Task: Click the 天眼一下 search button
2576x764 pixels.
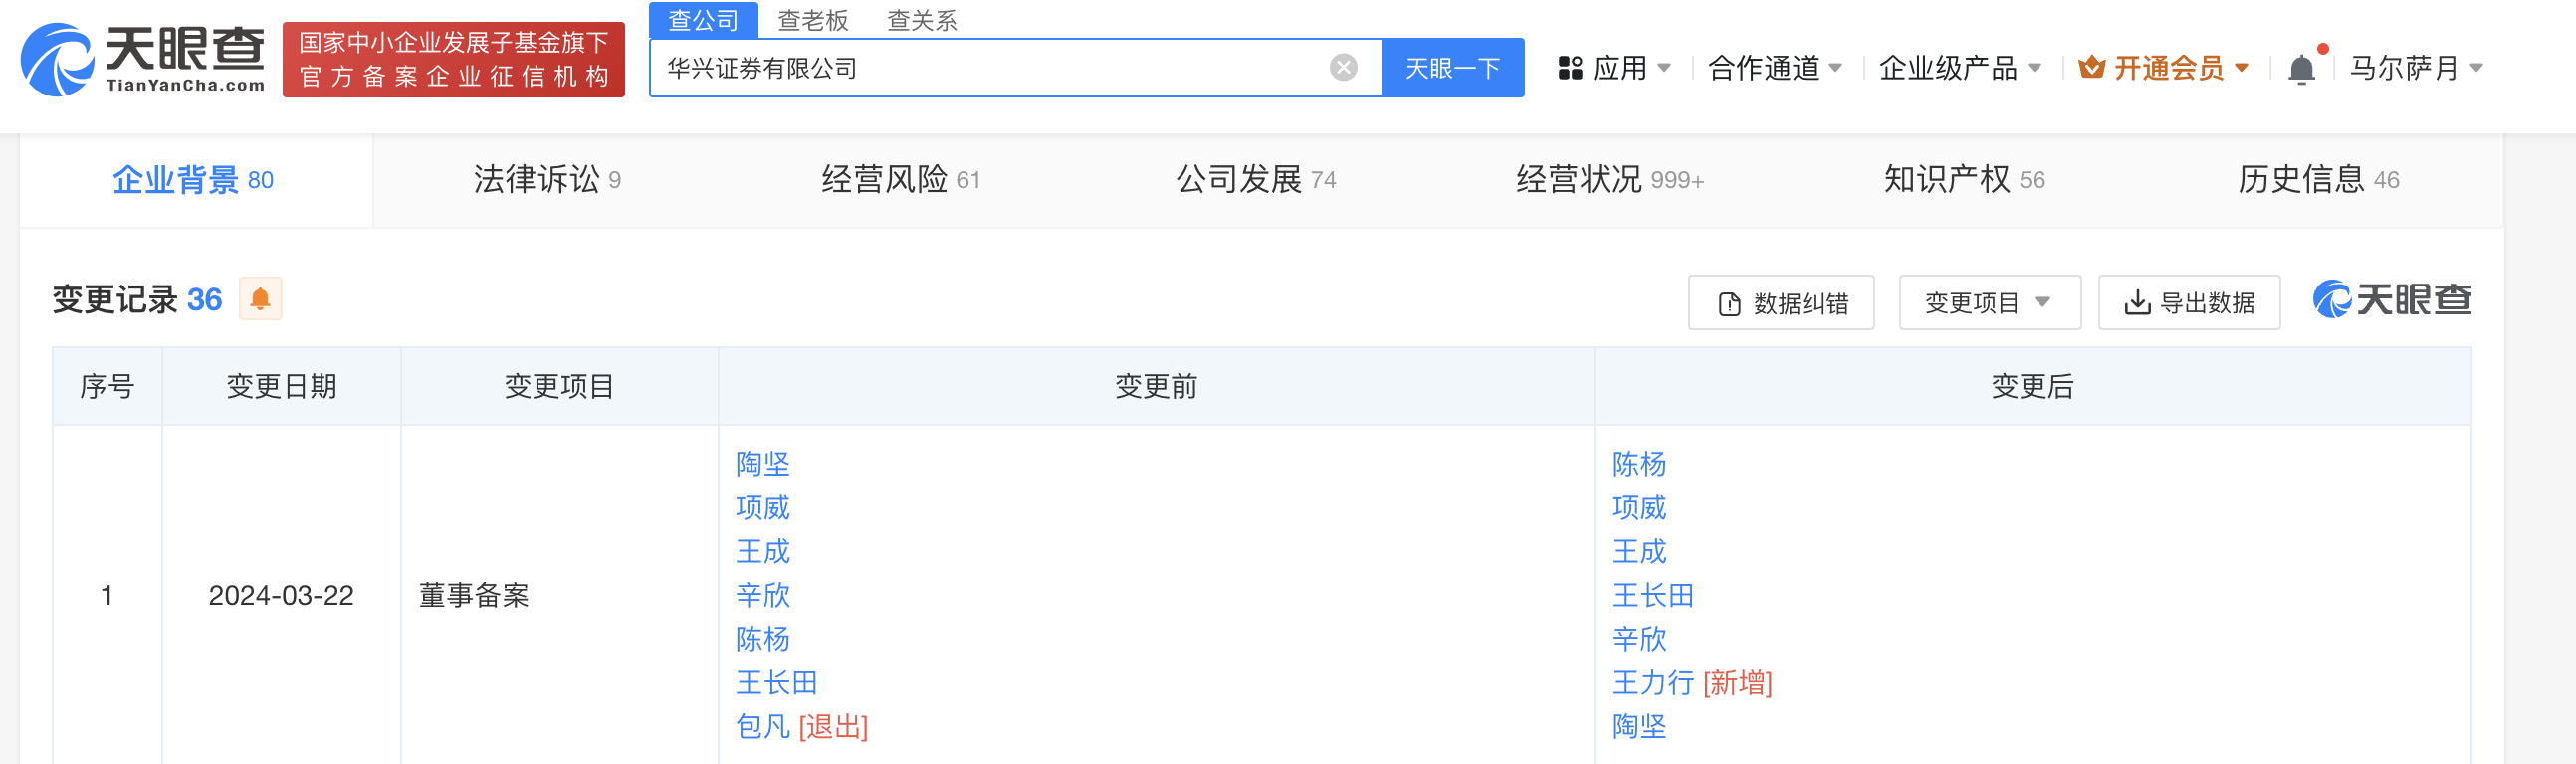Action: [1453, 68]
